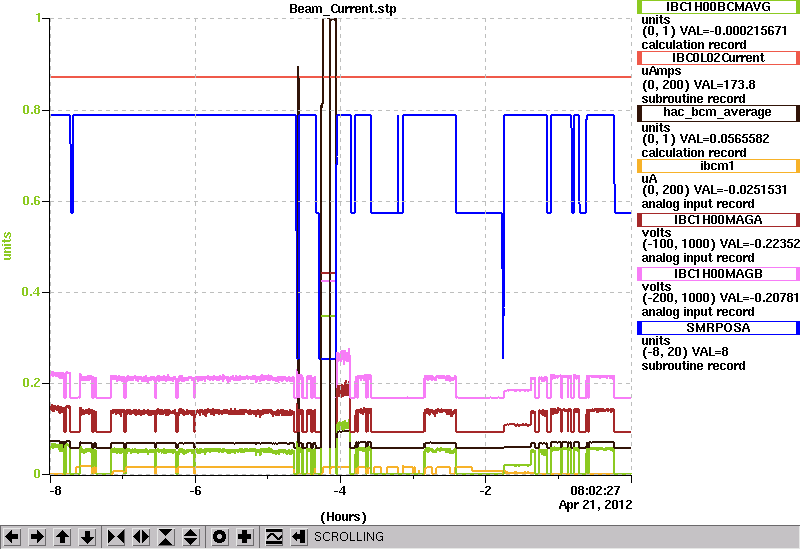
Task: Select the ibcm1 curve legend
Action: click(718, 166)
